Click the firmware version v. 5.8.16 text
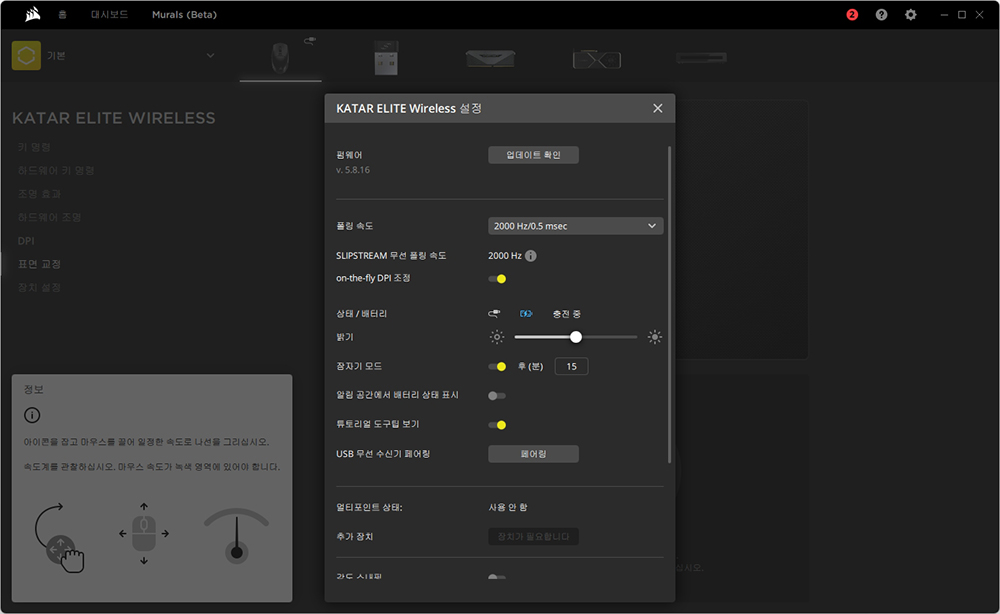The height and width of the screenshot is (614, 1000). [x=353, y=170]
